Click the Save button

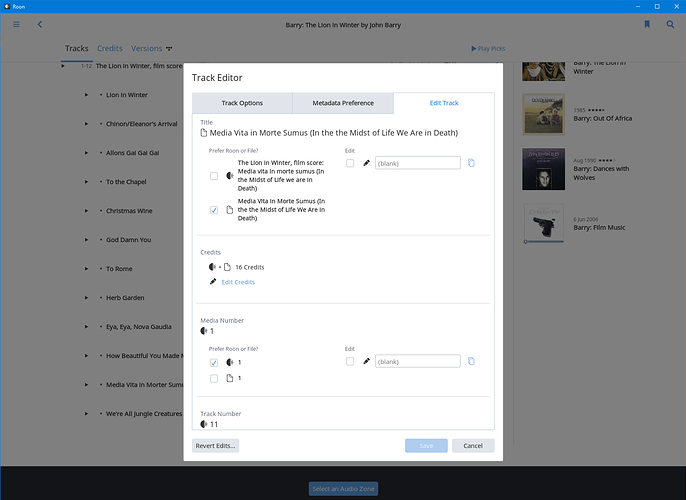pyautogui.click(x=426, y=446)
